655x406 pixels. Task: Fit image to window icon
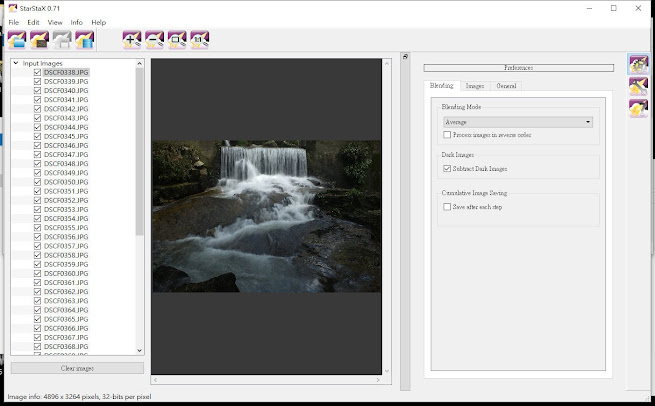pos(177,40)
